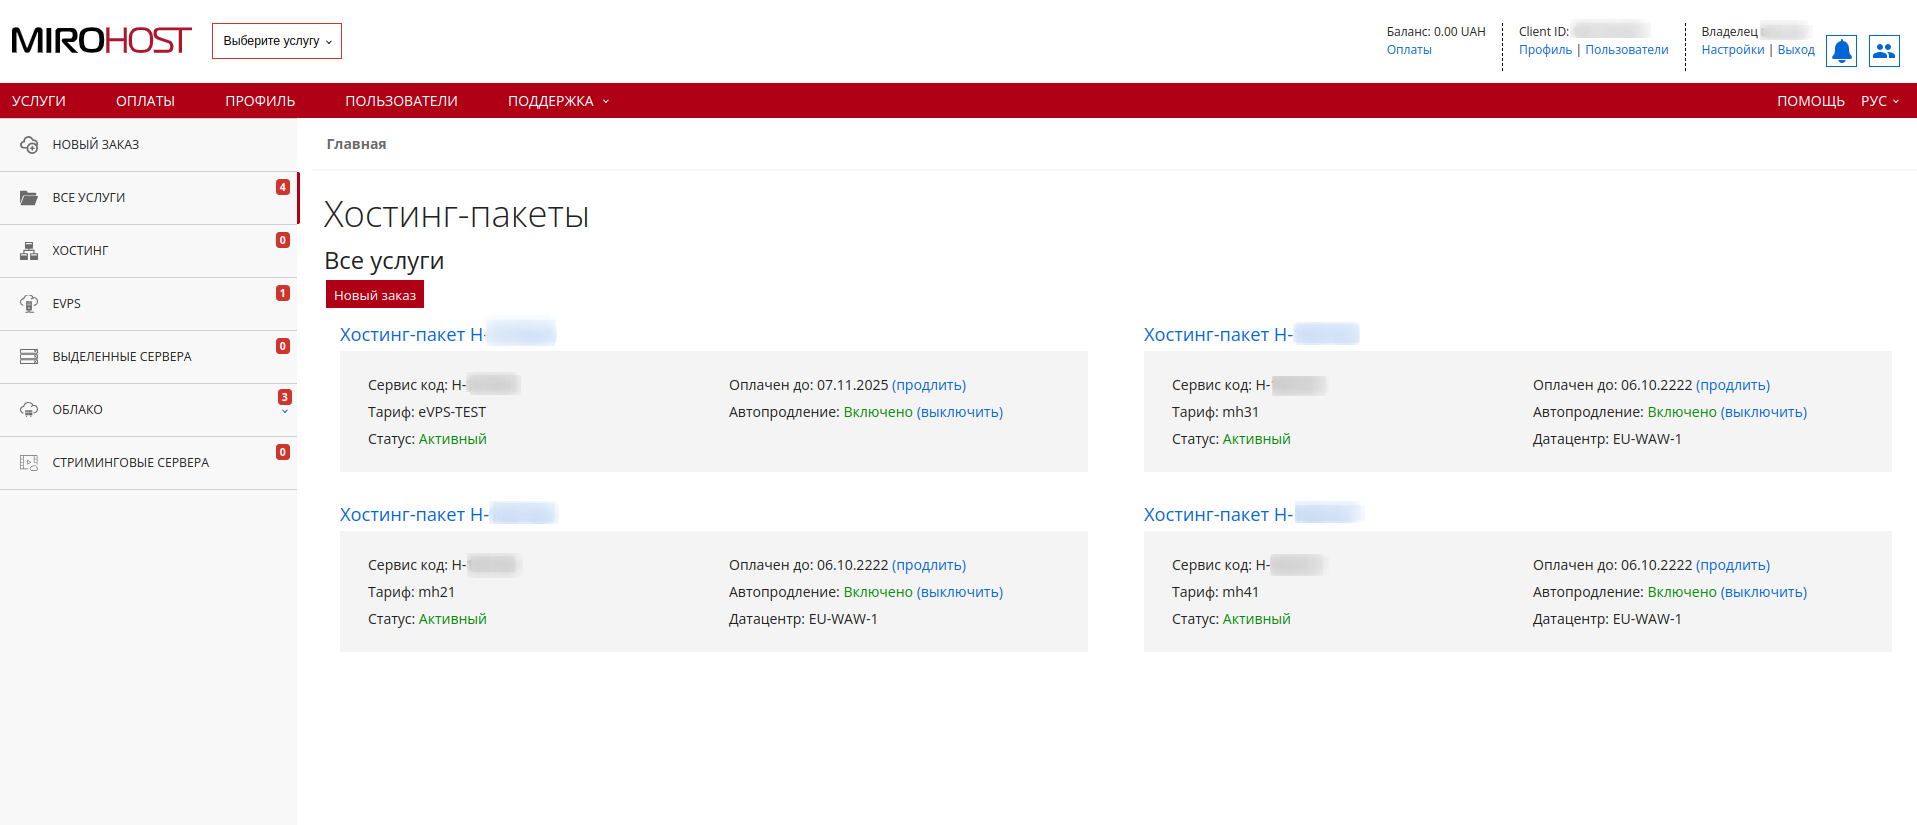Open the Профиль menu item
The image size is (1917, 825).
pyautogui.click(x=260, y=101)
